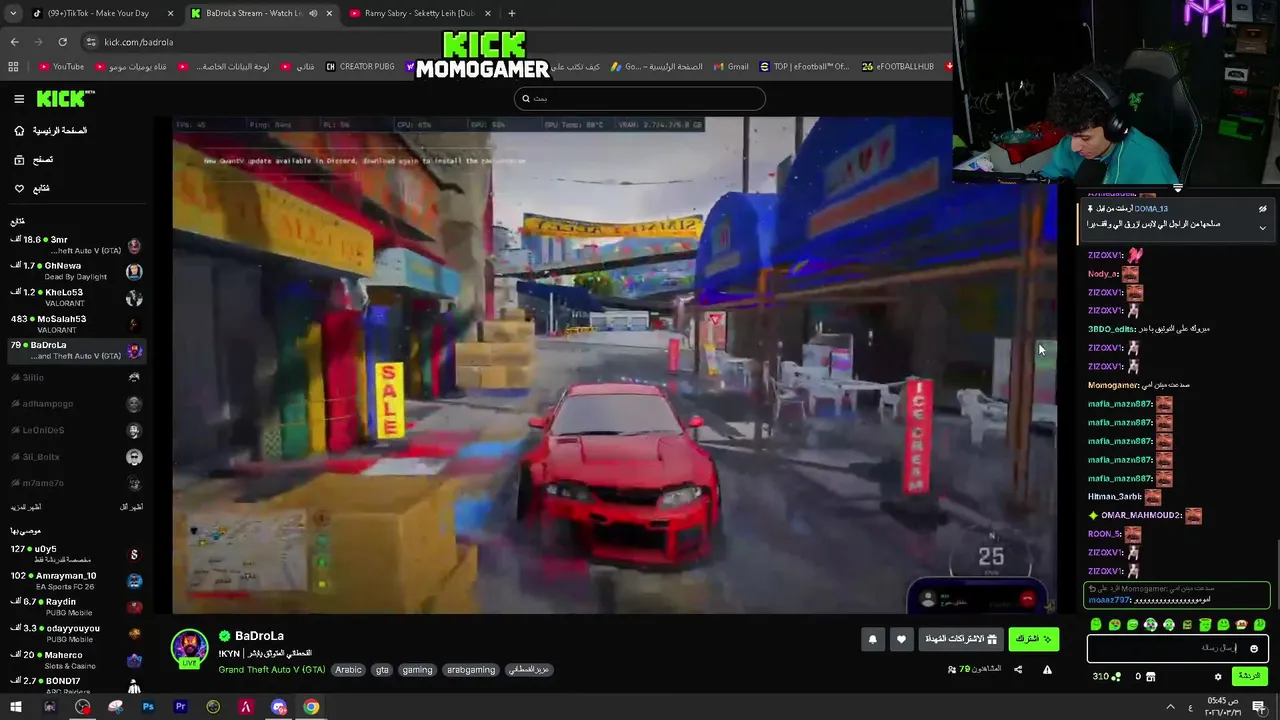Viewport: 1280px width, 720px height.
Task: Click the green chat send button
Action: click(x=1249, y=677)
